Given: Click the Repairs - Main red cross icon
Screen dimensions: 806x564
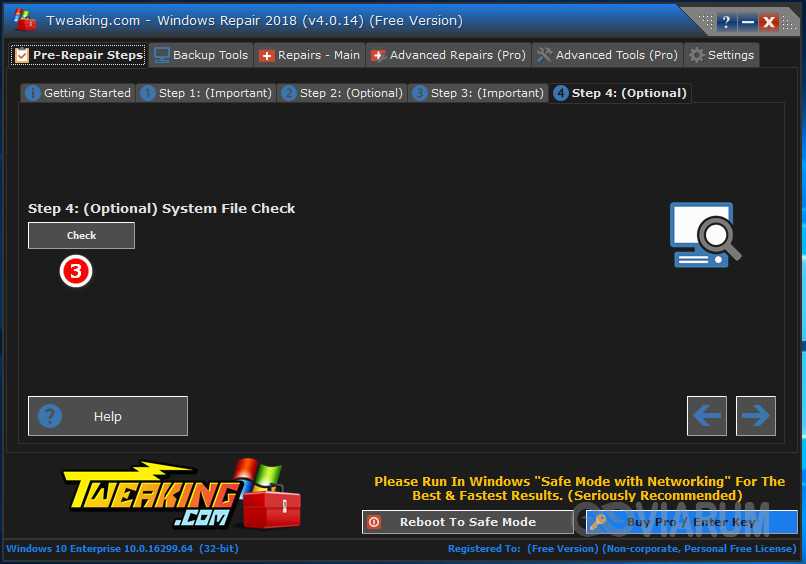Looking at the screenshot, I should (266, 56).
